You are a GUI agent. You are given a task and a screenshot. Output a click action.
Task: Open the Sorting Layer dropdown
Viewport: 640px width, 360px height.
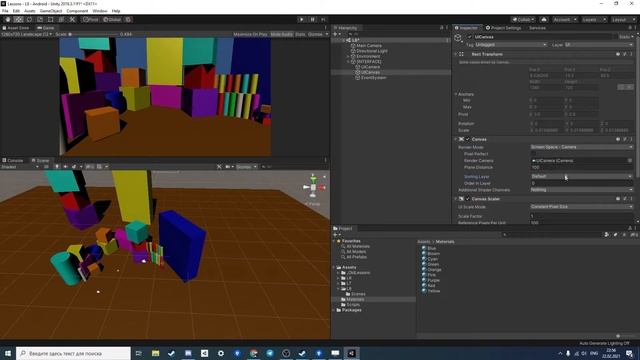[x=582, y=176]
